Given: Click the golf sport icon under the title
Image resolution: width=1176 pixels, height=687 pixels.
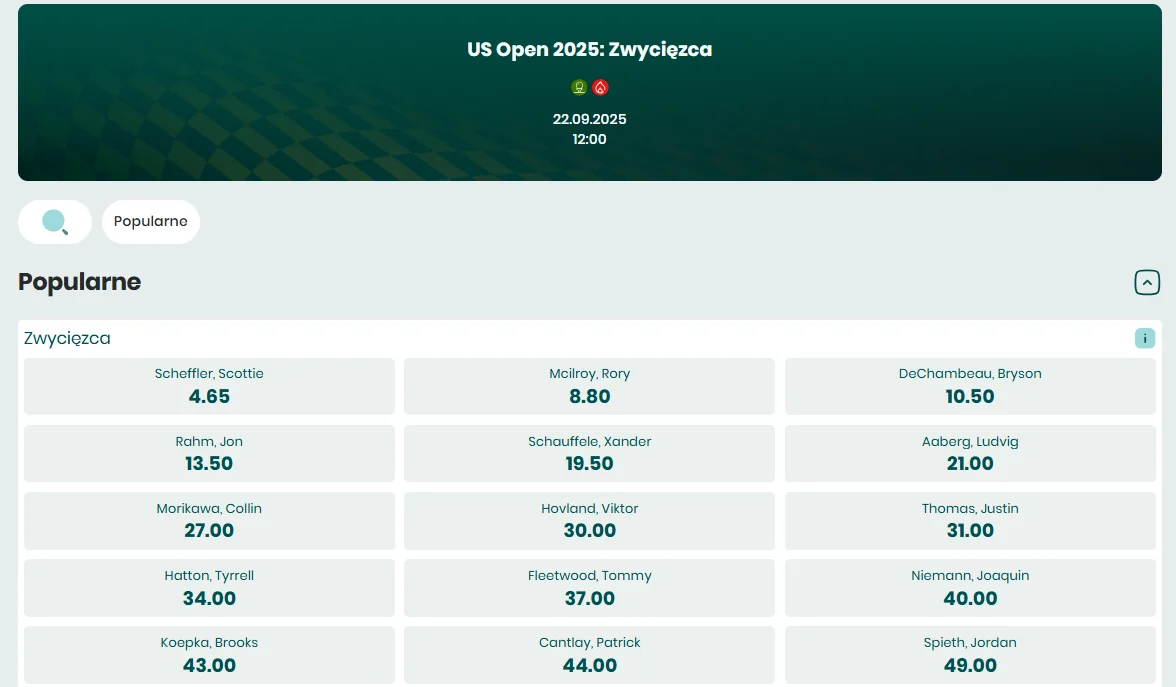Looking at the screenshot, I should pyautogui.click(x=578, y=87).
